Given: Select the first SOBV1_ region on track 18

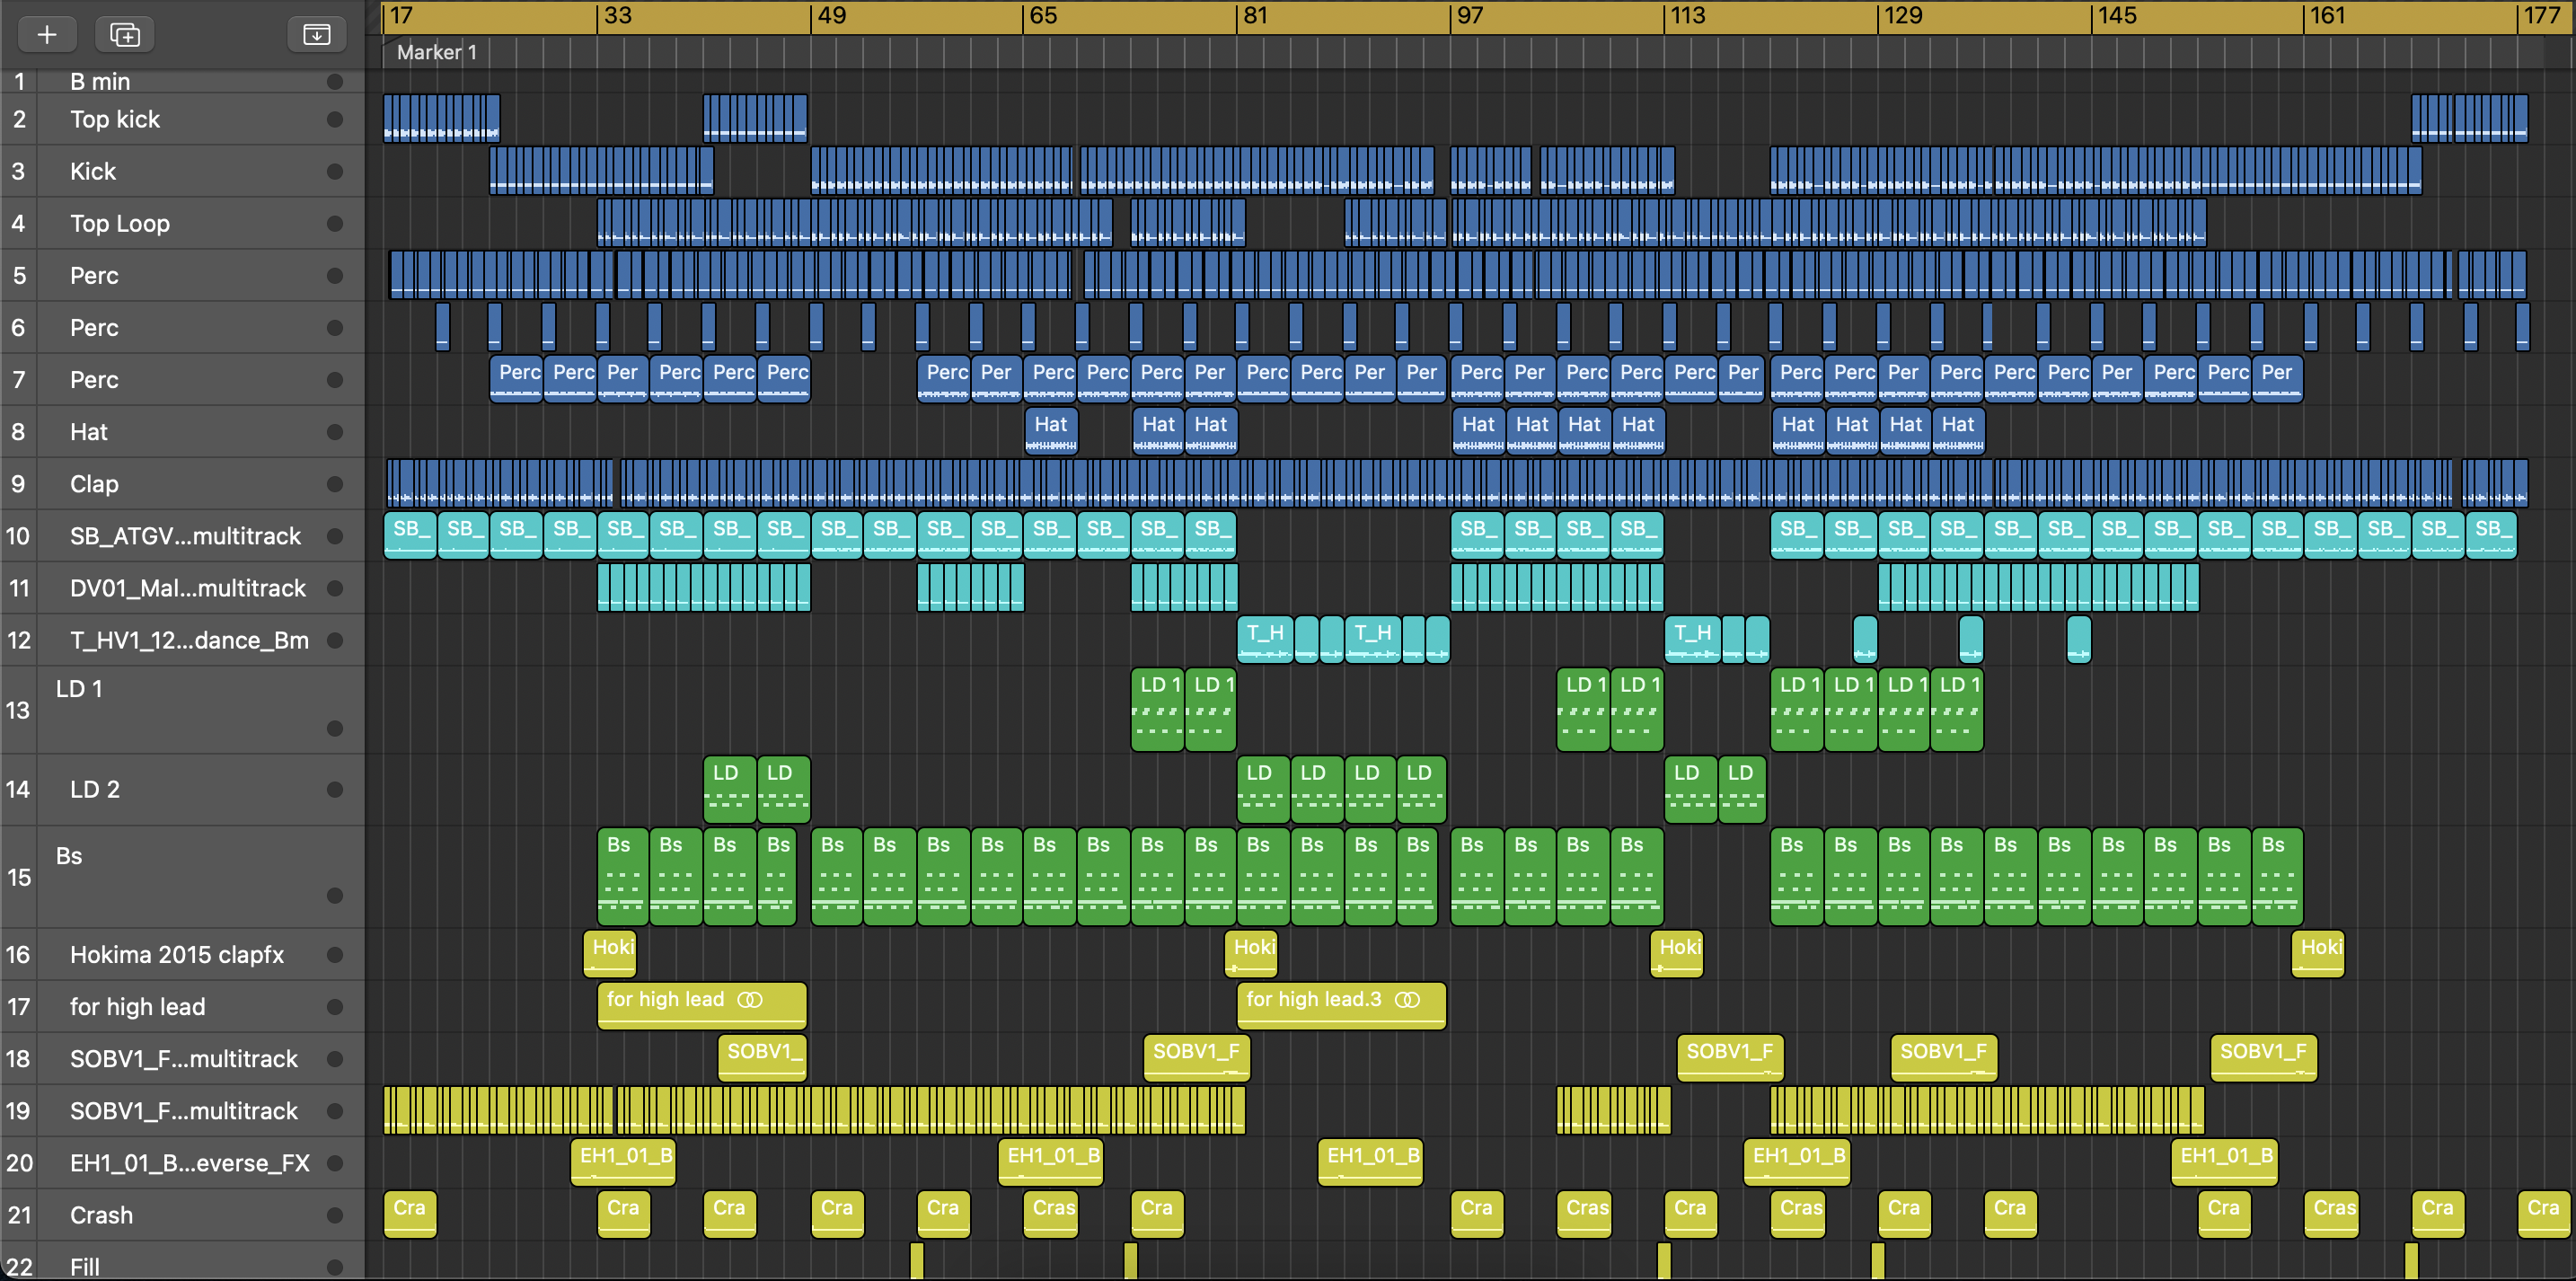Looking at the screenshot, I should pos(762,1059).
